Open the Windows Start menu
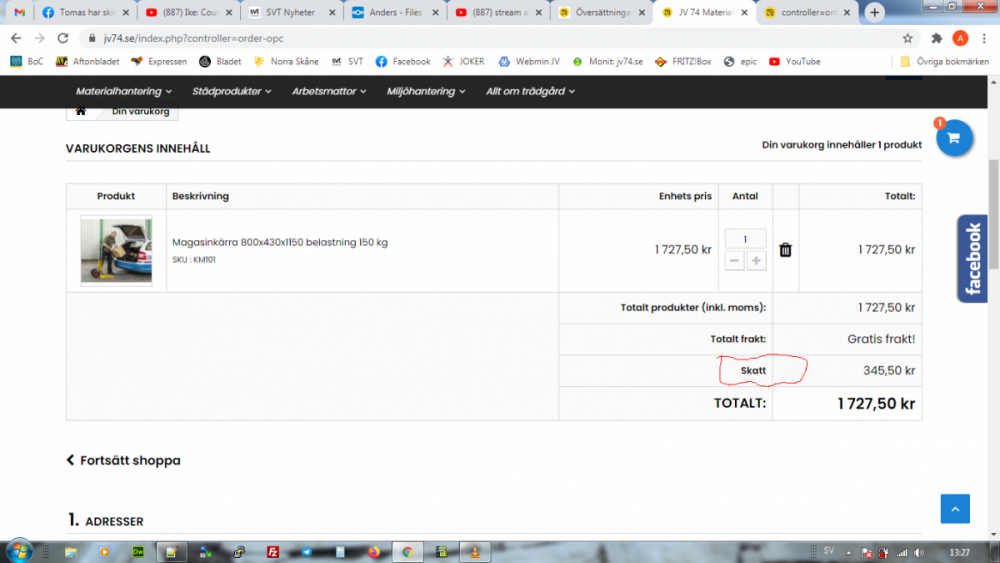1000x563 pixels. click(19, 551)
